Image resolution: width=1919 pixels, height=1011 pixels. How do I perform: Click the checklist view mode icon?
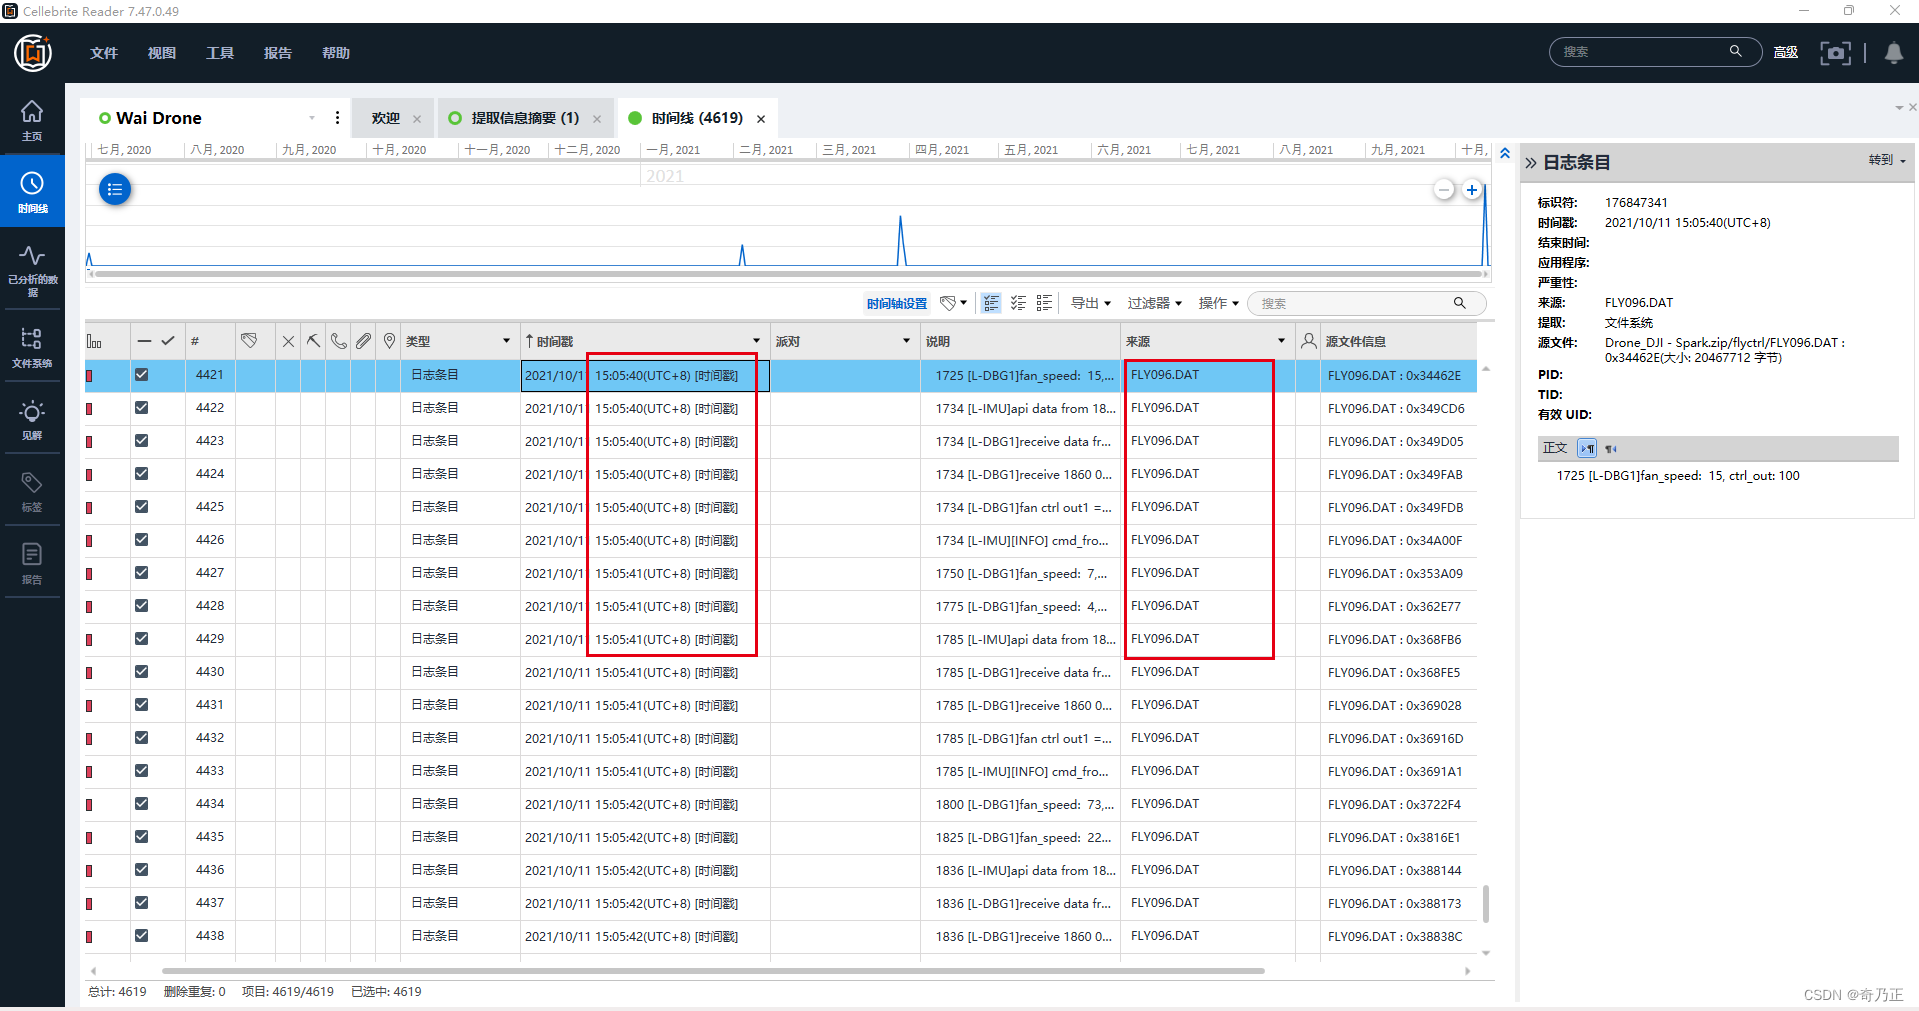pyautogui.click(x=1018, y=303)
